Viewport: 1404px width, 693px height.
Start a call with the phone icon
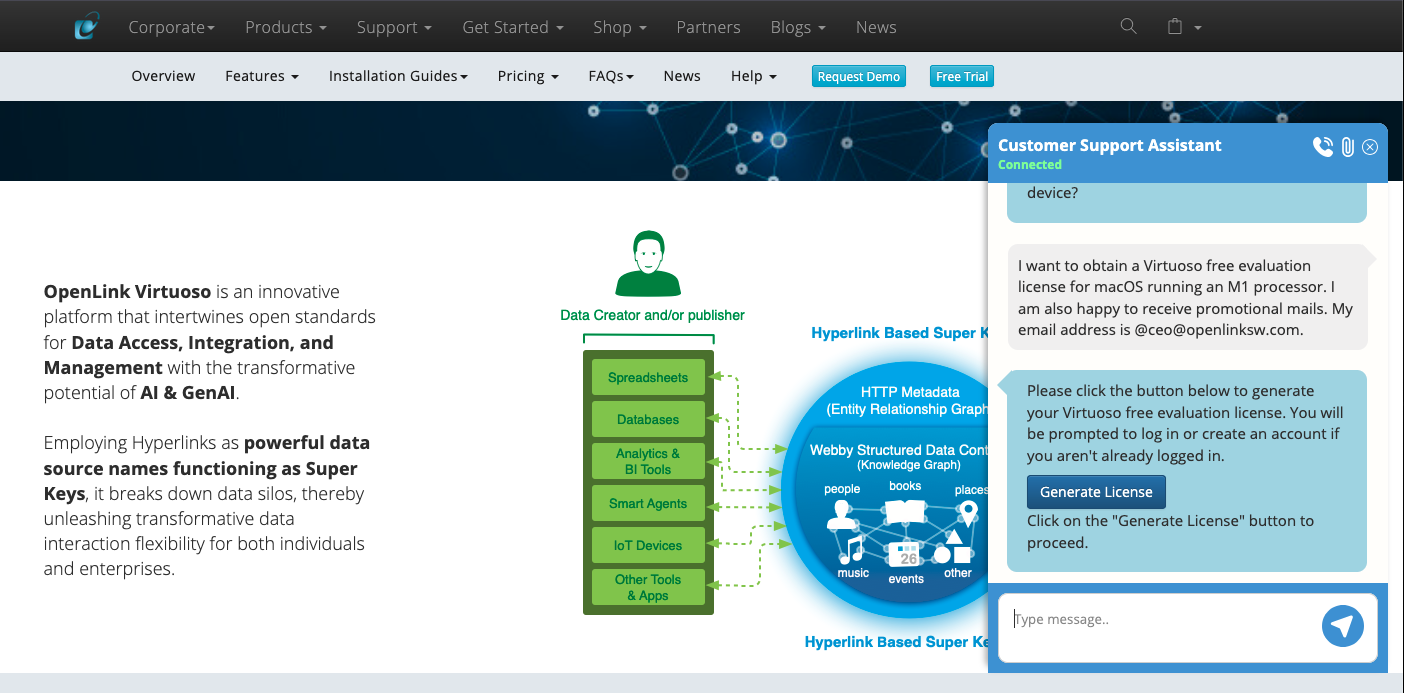(x=1323, y=147)
